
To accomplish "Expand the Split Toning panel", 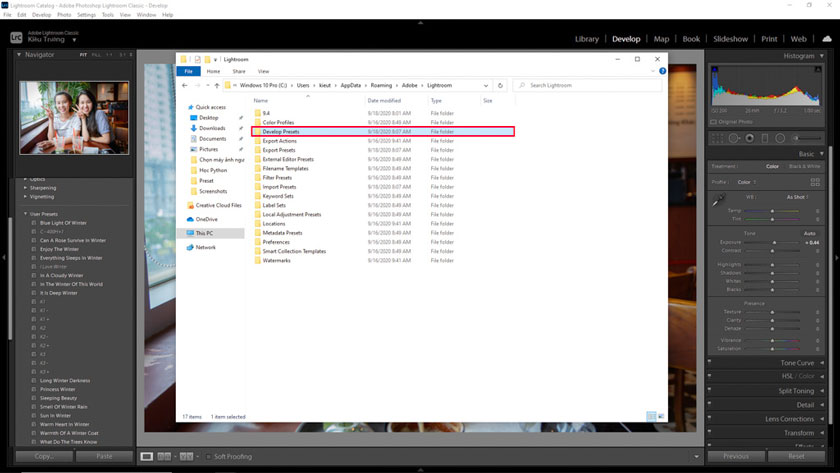I will [822, 391].
